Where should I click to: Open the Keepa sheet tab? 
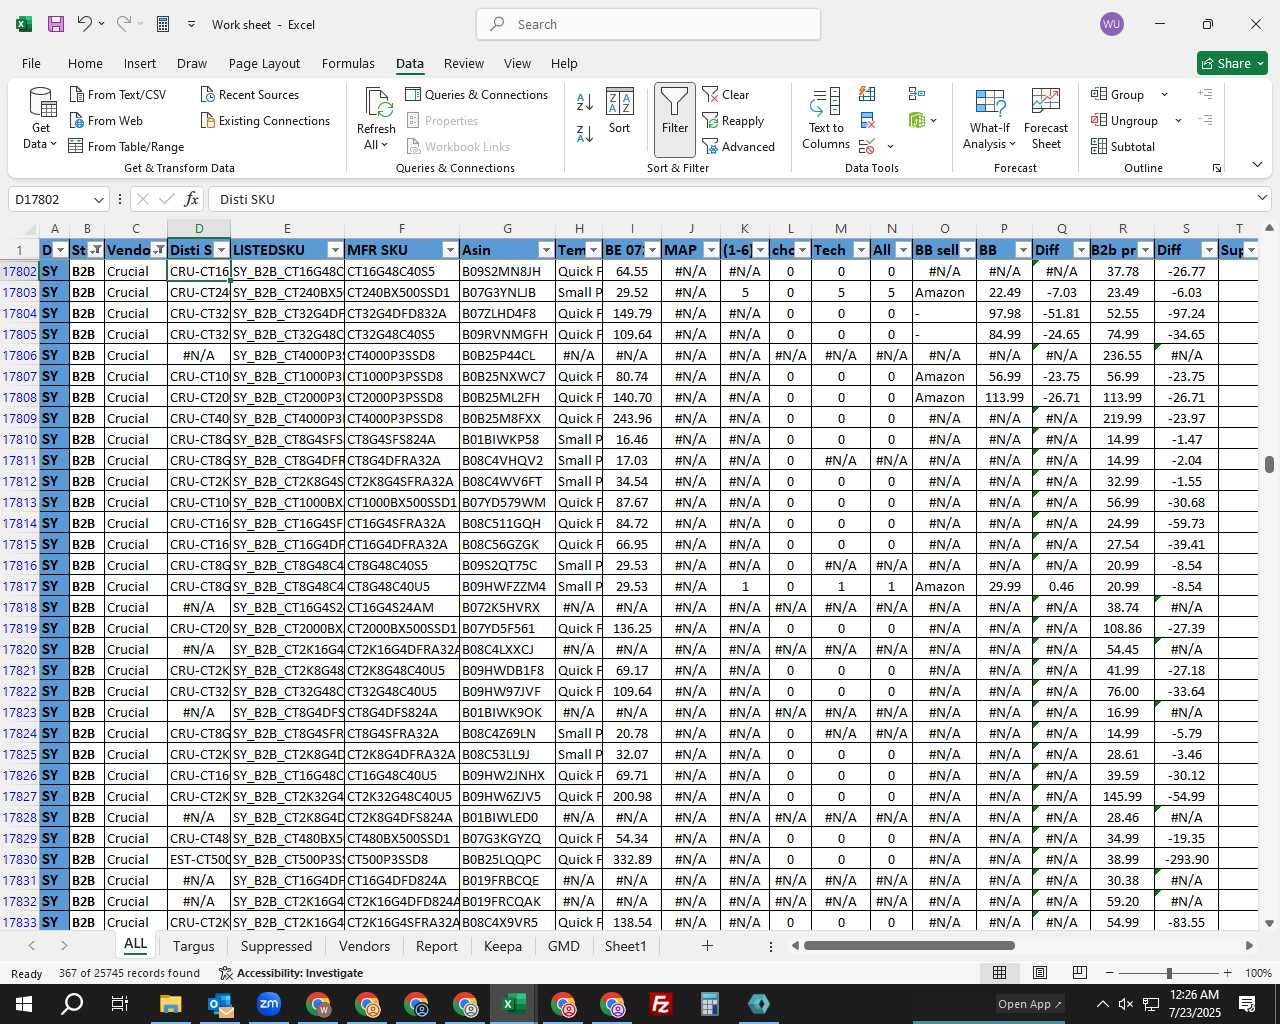(x=503, y=946)
